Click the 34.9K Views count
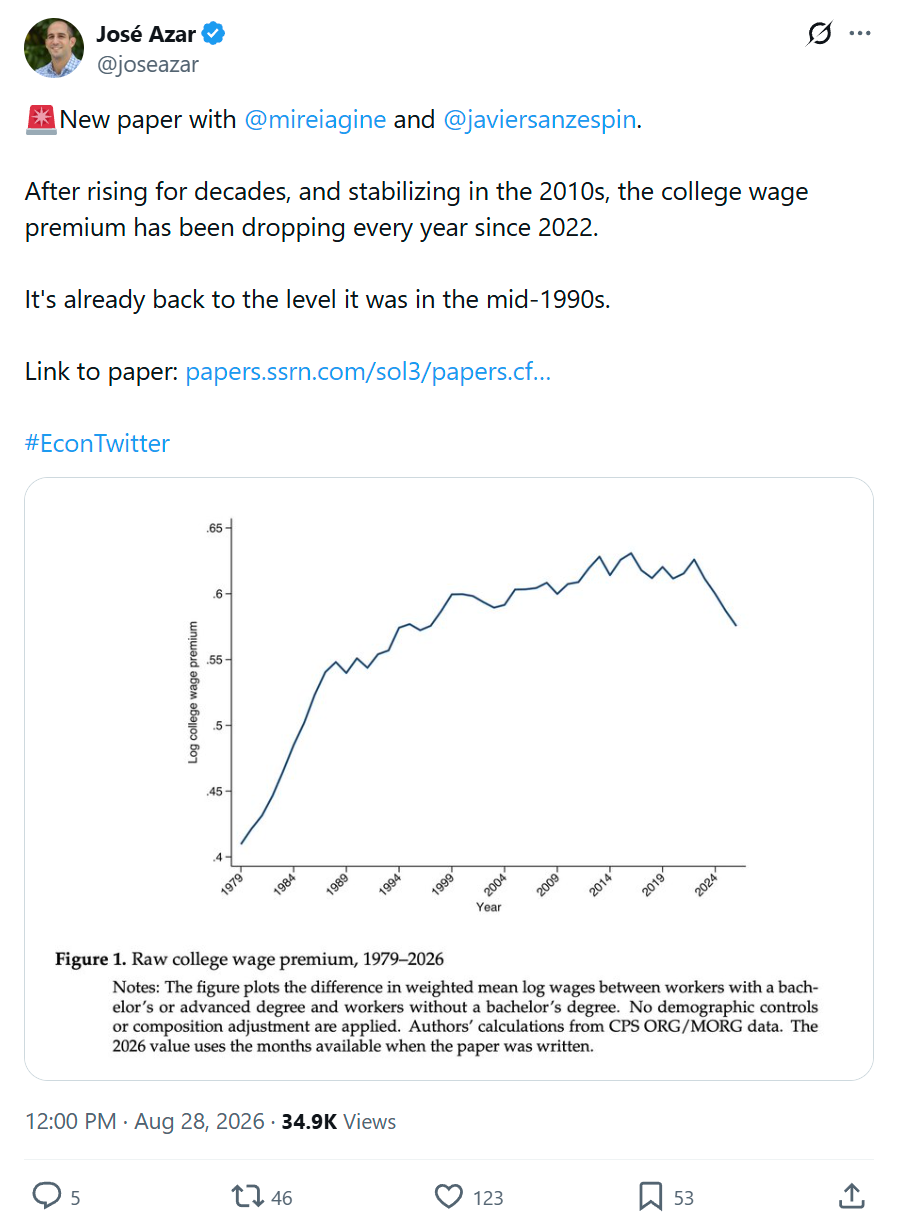This screenshot has width=898, height=1225. (x=339, y=1122)
